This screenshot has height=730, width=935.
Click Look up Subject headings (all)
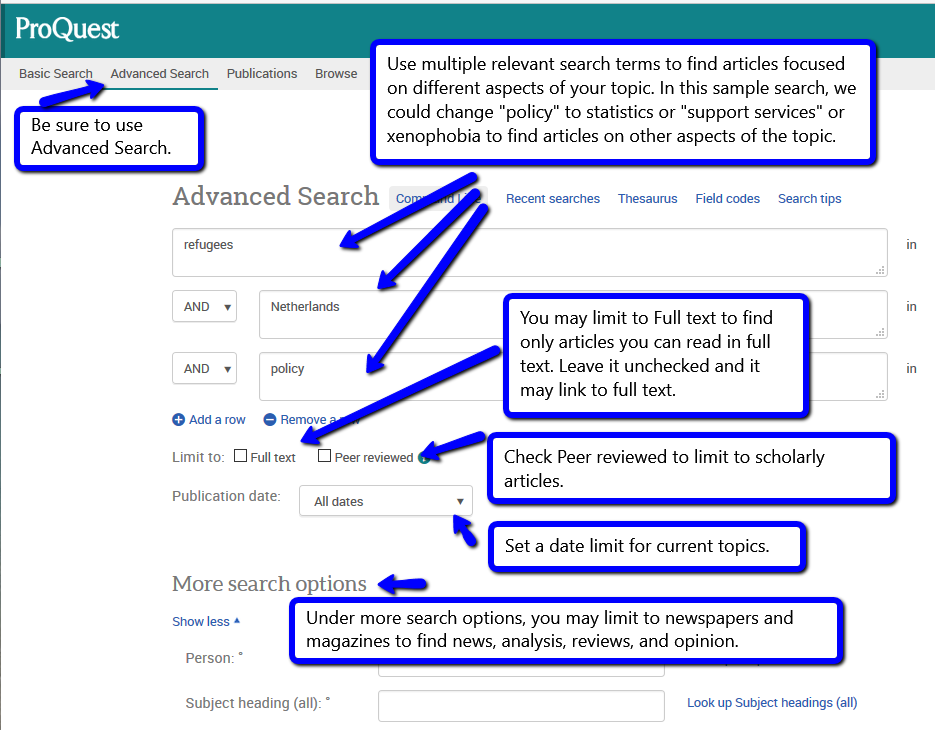tap(771, 703)
